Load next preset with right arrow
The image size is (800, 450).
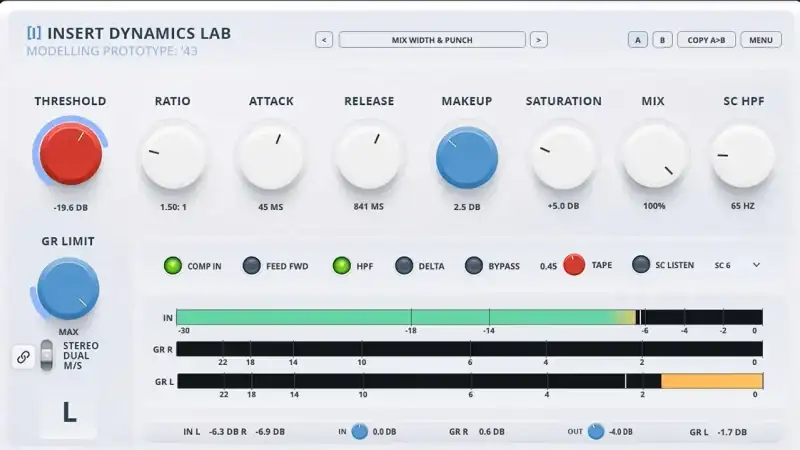point(539,40)
